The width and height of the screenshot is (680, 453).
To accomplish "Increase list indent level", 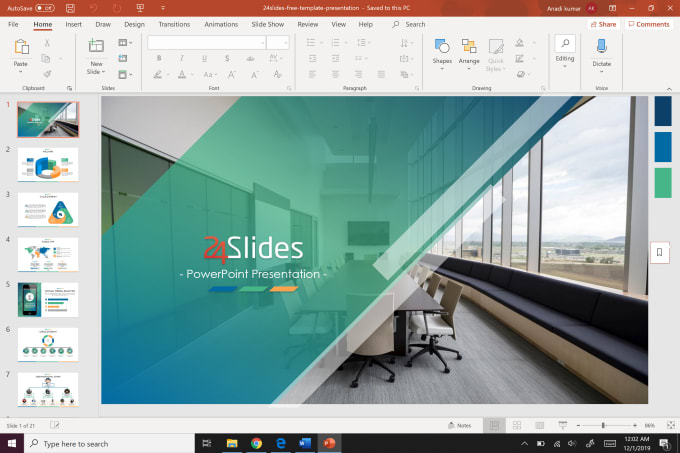I will pyautogui.click(x=335, y=58).
